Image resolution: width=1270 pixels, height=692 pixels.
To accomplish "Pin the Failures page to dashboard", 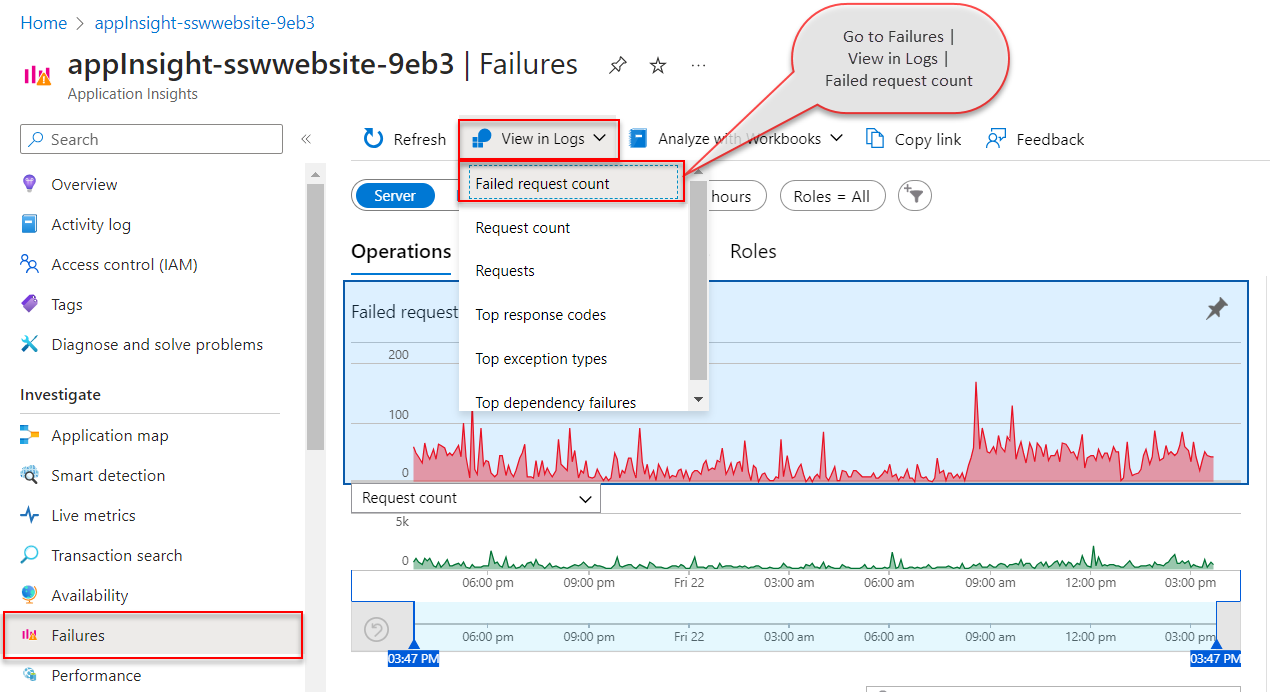I will pos(617,64).
